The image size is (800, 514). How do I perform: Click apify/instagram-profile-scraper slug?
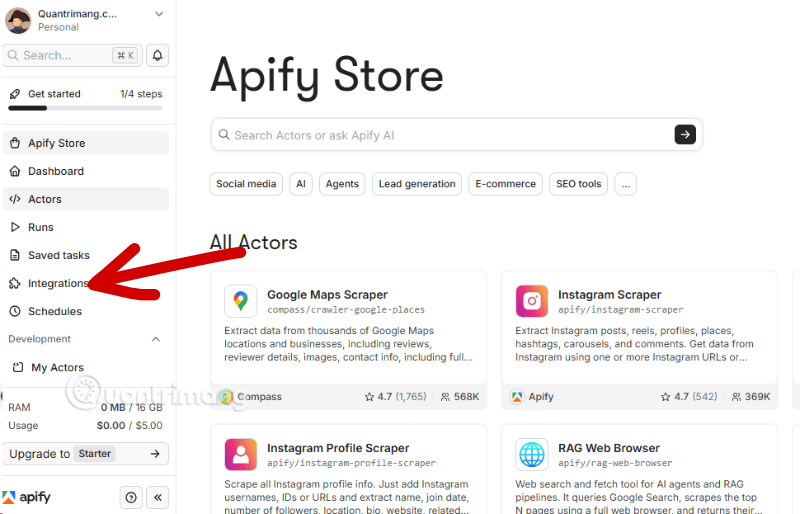click(x=352, y=463)
